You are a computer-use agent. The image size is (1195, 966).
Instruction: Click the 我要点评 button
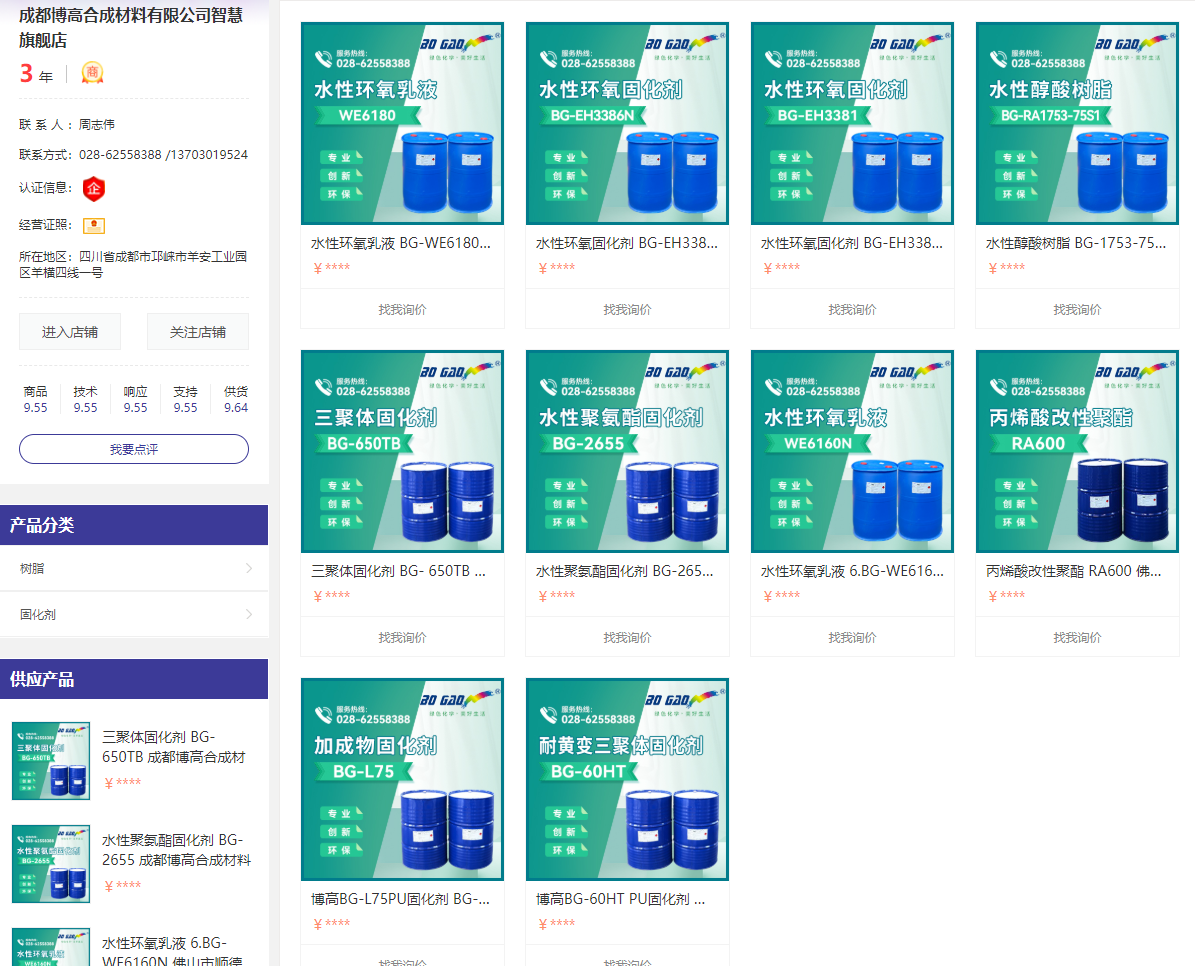134,449
